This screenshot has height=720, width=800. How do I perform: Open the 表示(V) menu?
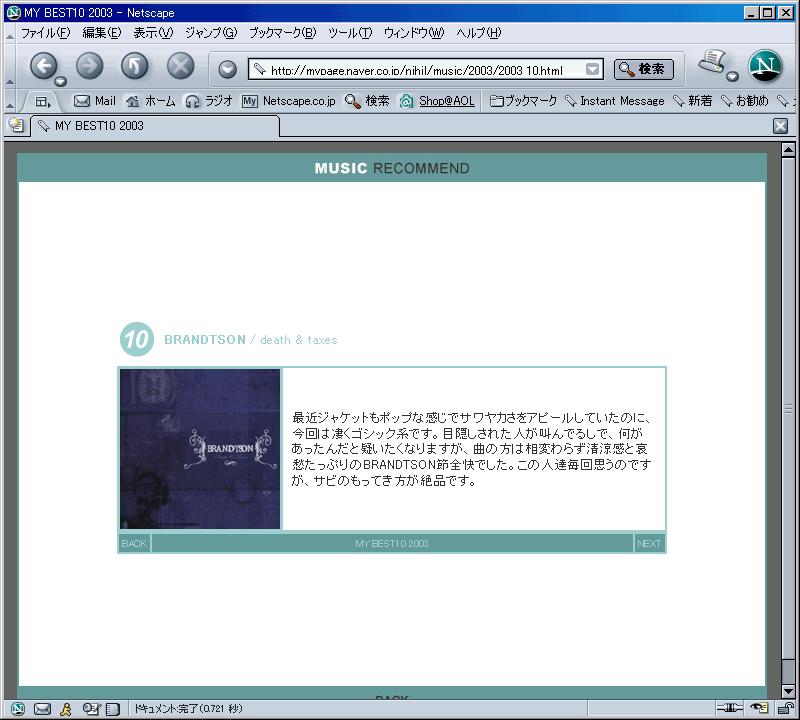[x=153, y=33]
